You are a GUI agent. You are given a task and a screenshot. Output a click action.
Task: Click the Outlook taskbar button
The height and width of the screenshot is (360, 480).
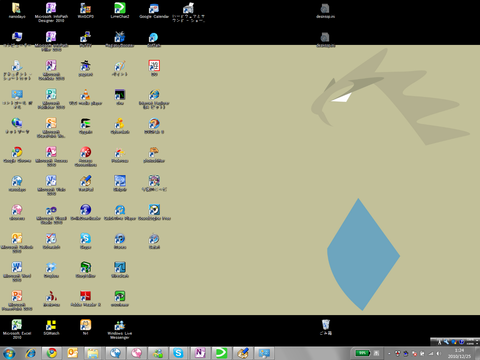72,353
